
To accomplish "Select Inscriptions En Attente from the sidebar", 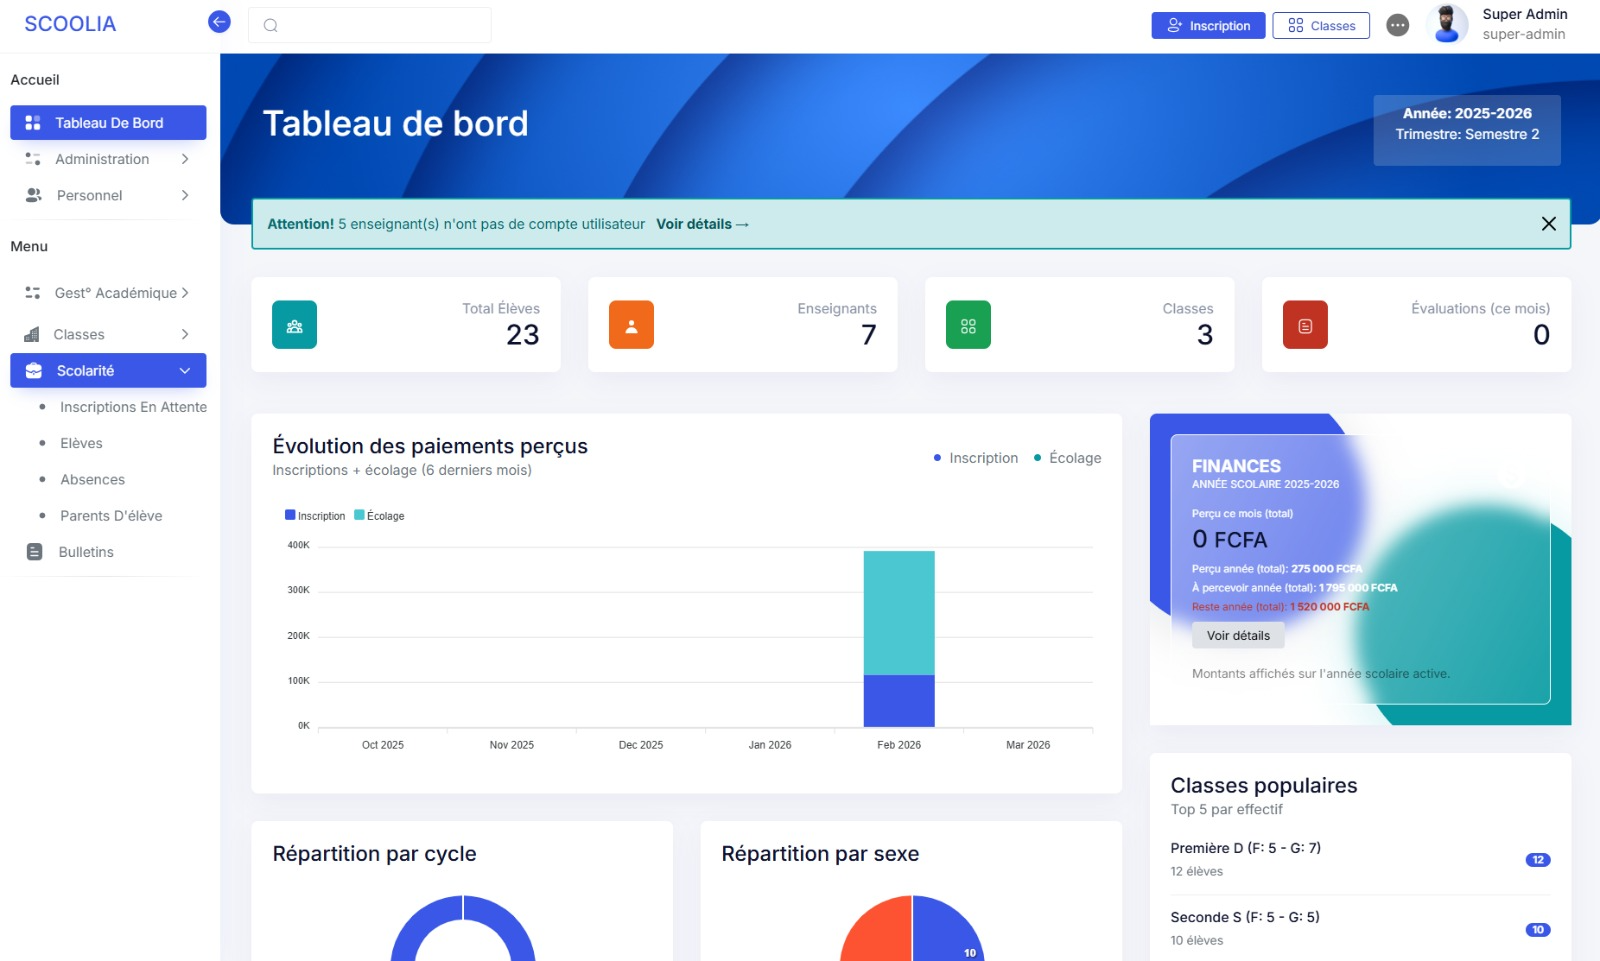I will point(133,407).
